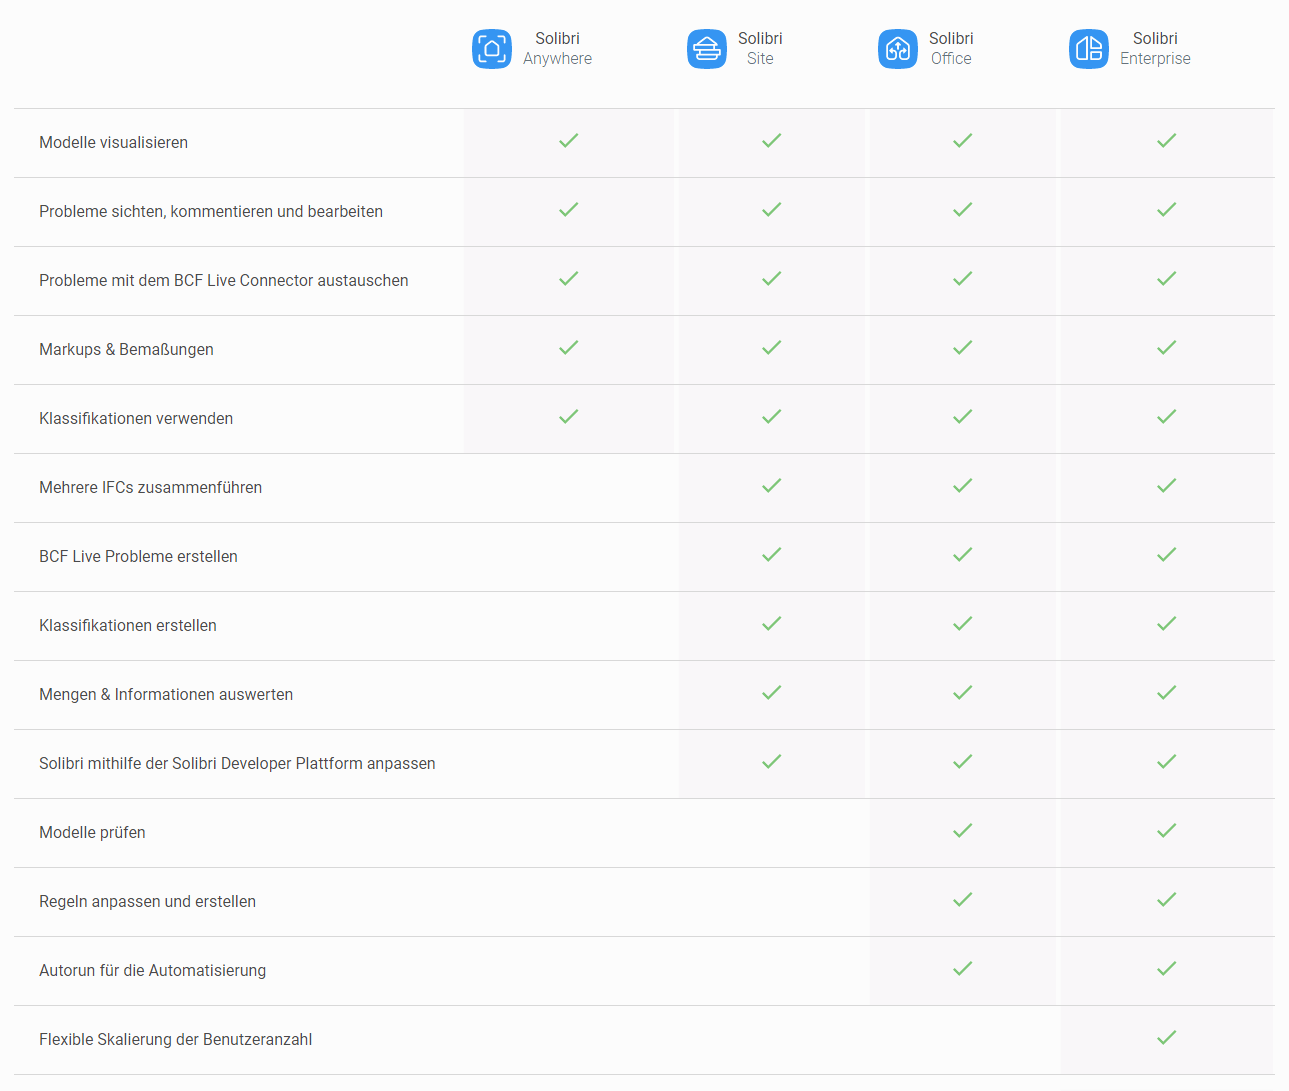Click the Office checkmark for Probleme sichten row

[x=963, y=210]
